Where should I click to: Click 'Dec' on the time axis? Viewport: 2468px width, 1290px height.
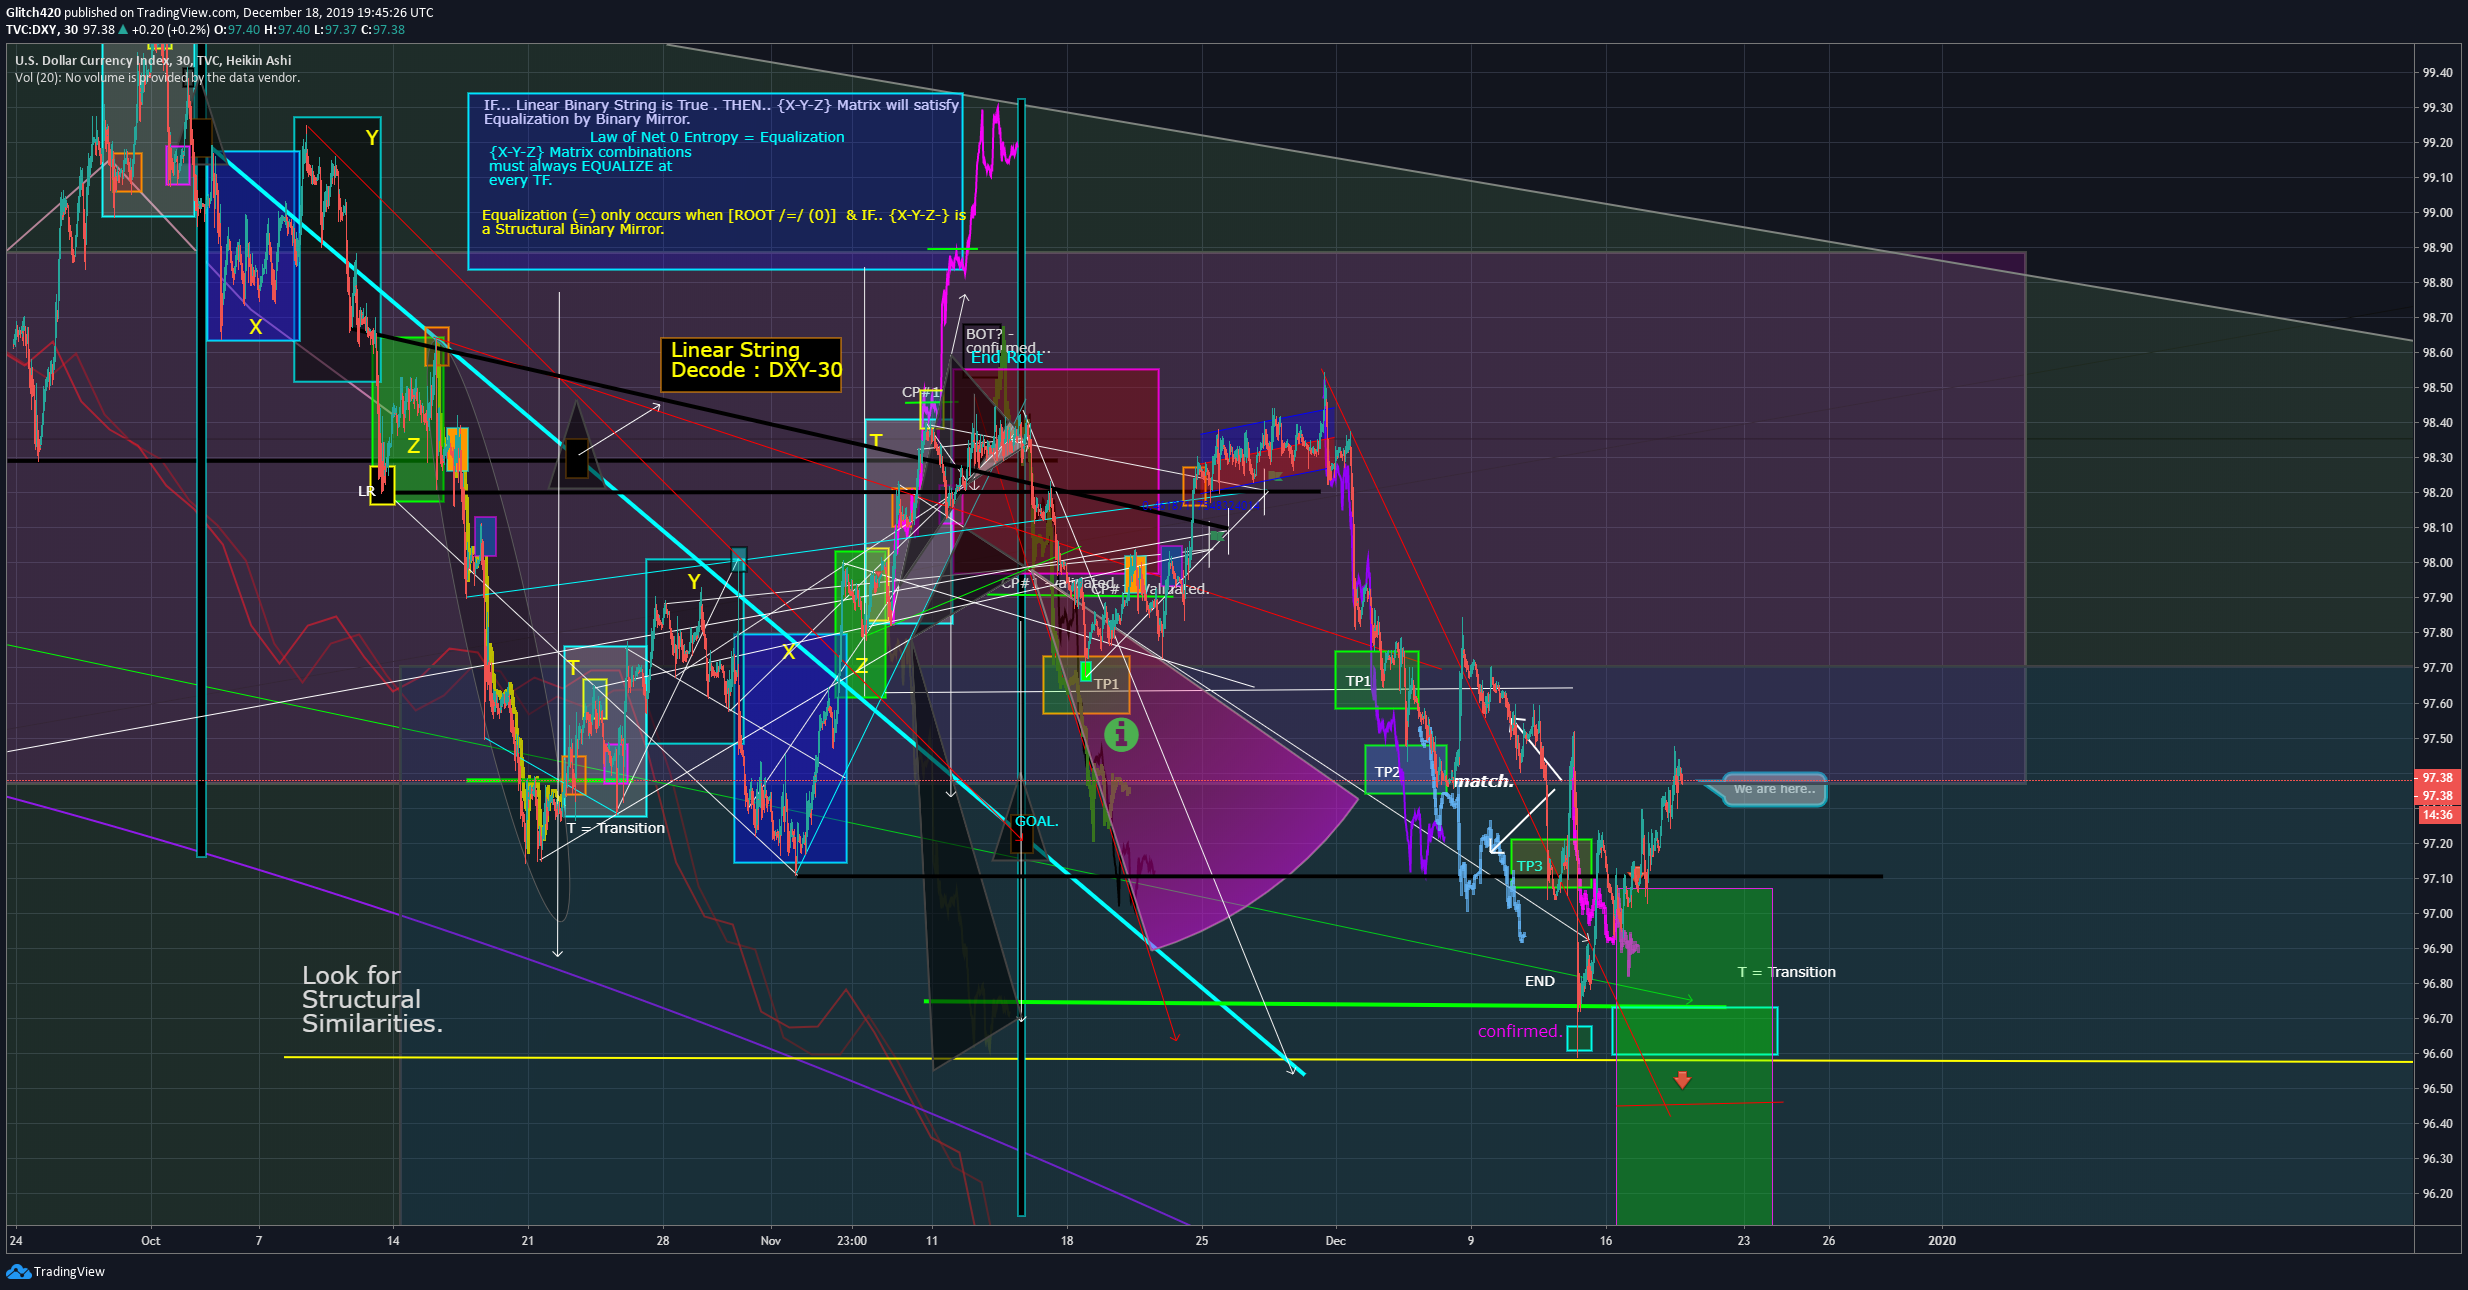tap(1335, 1241)
